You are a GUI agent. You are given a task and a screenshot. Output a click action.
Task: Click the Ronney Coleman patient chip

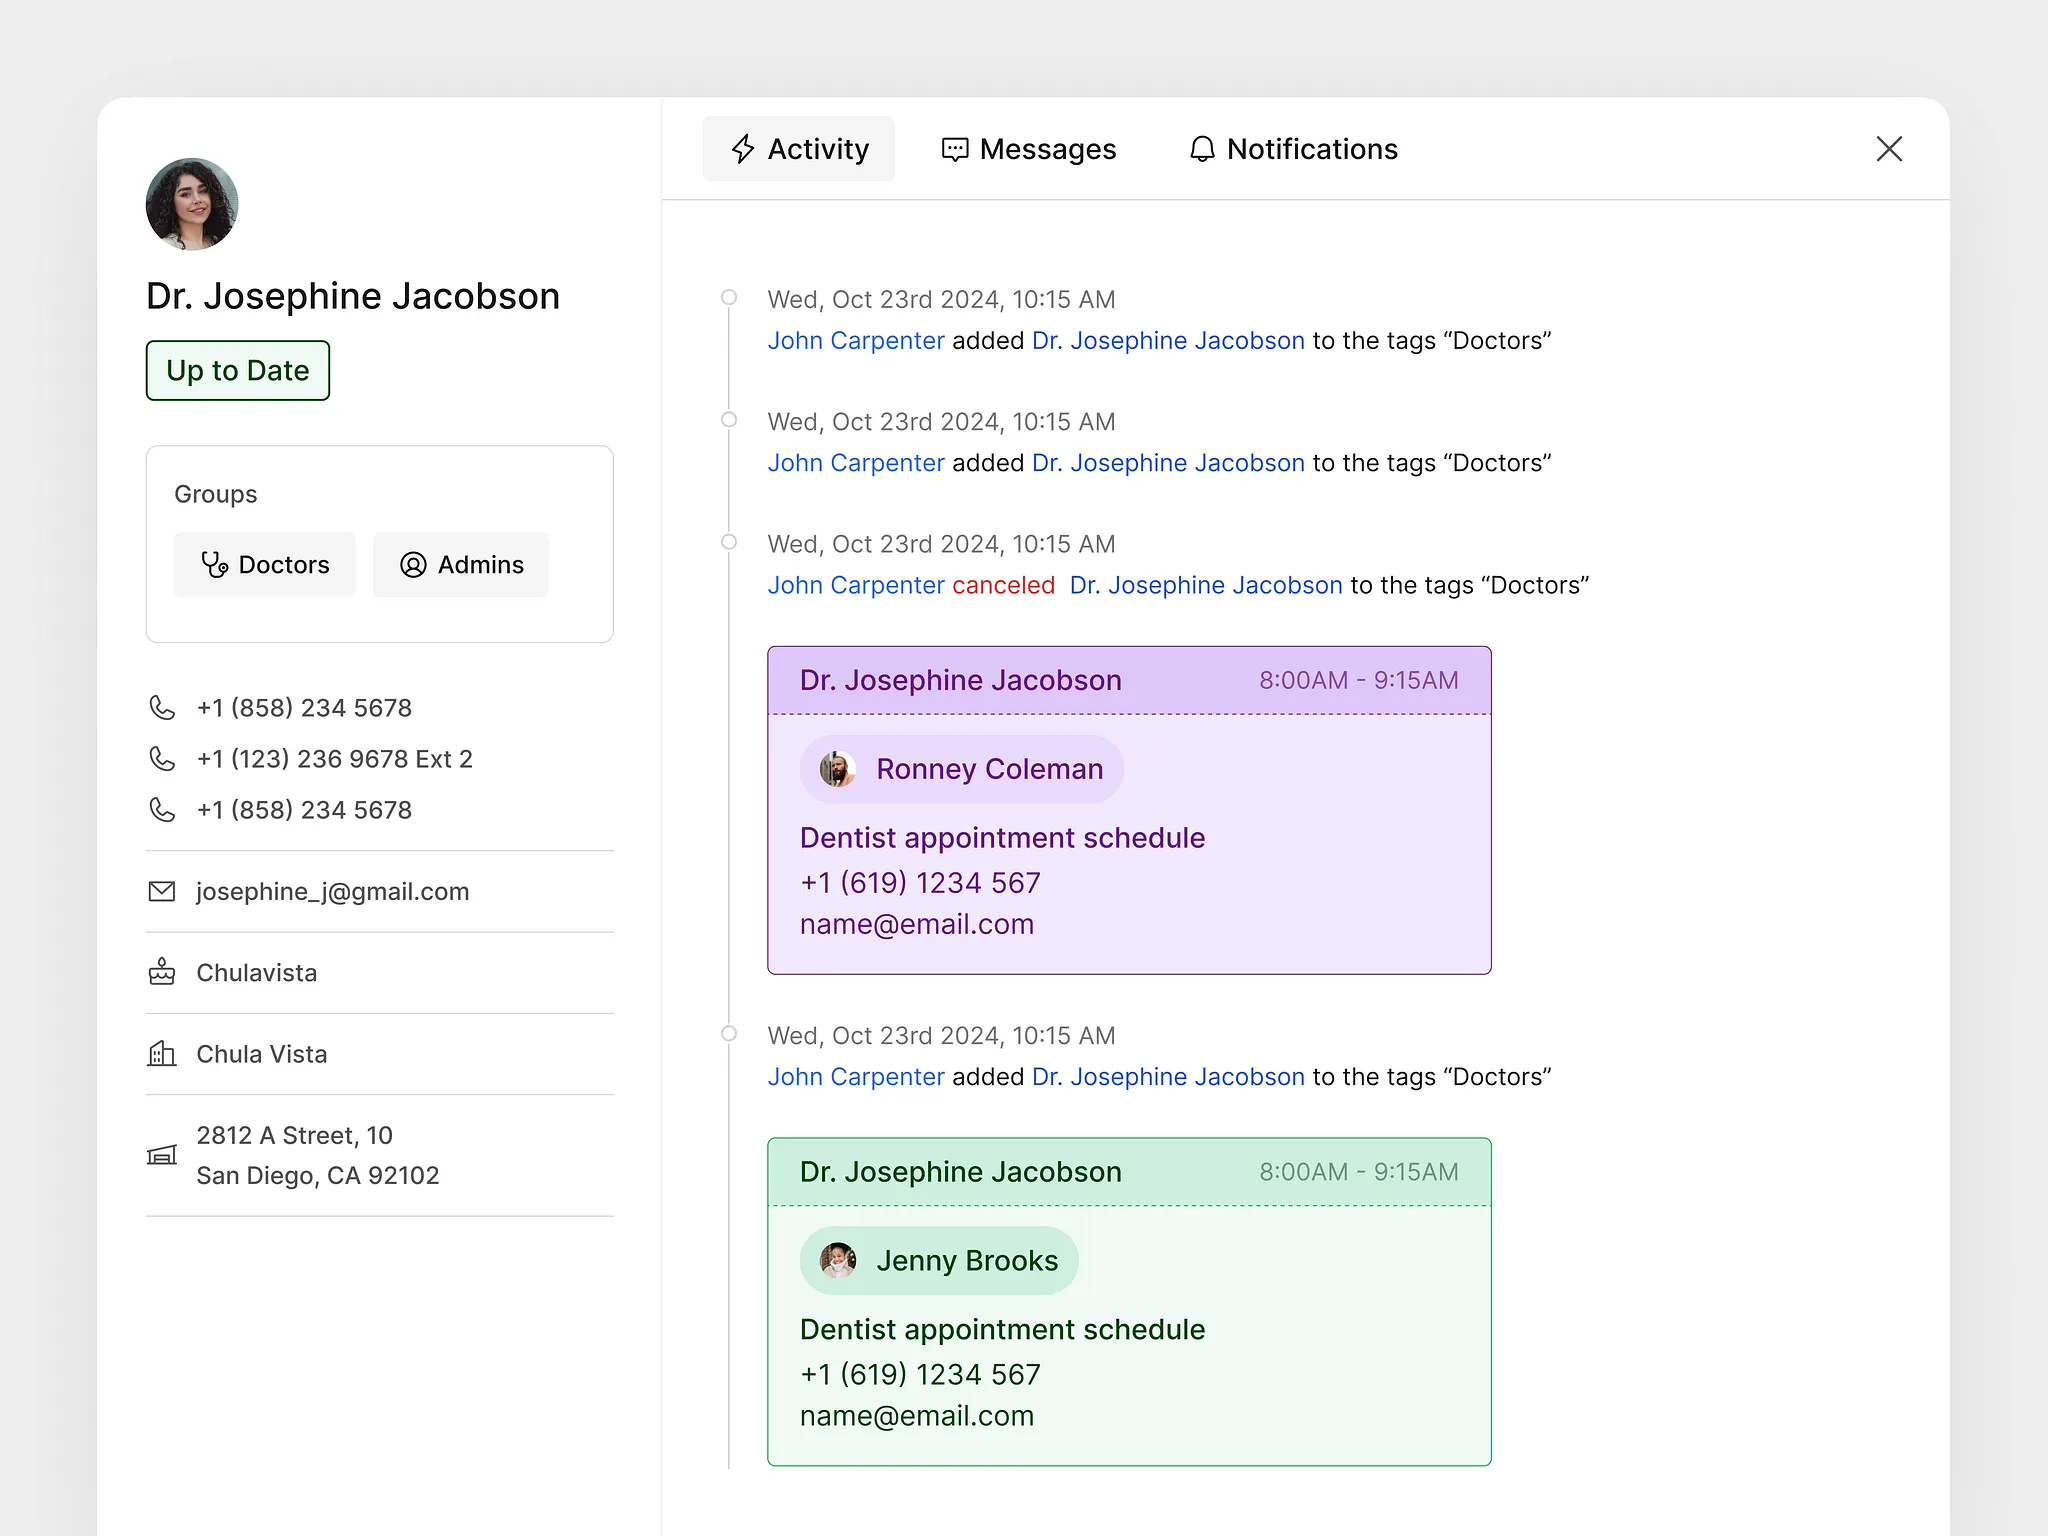(962, 769)
